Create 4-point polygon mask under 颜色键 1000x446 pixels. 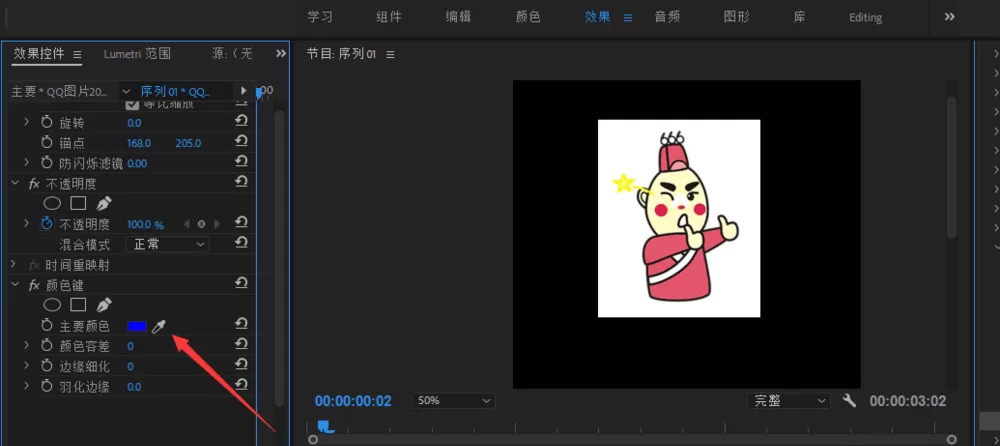coord(78,304)
